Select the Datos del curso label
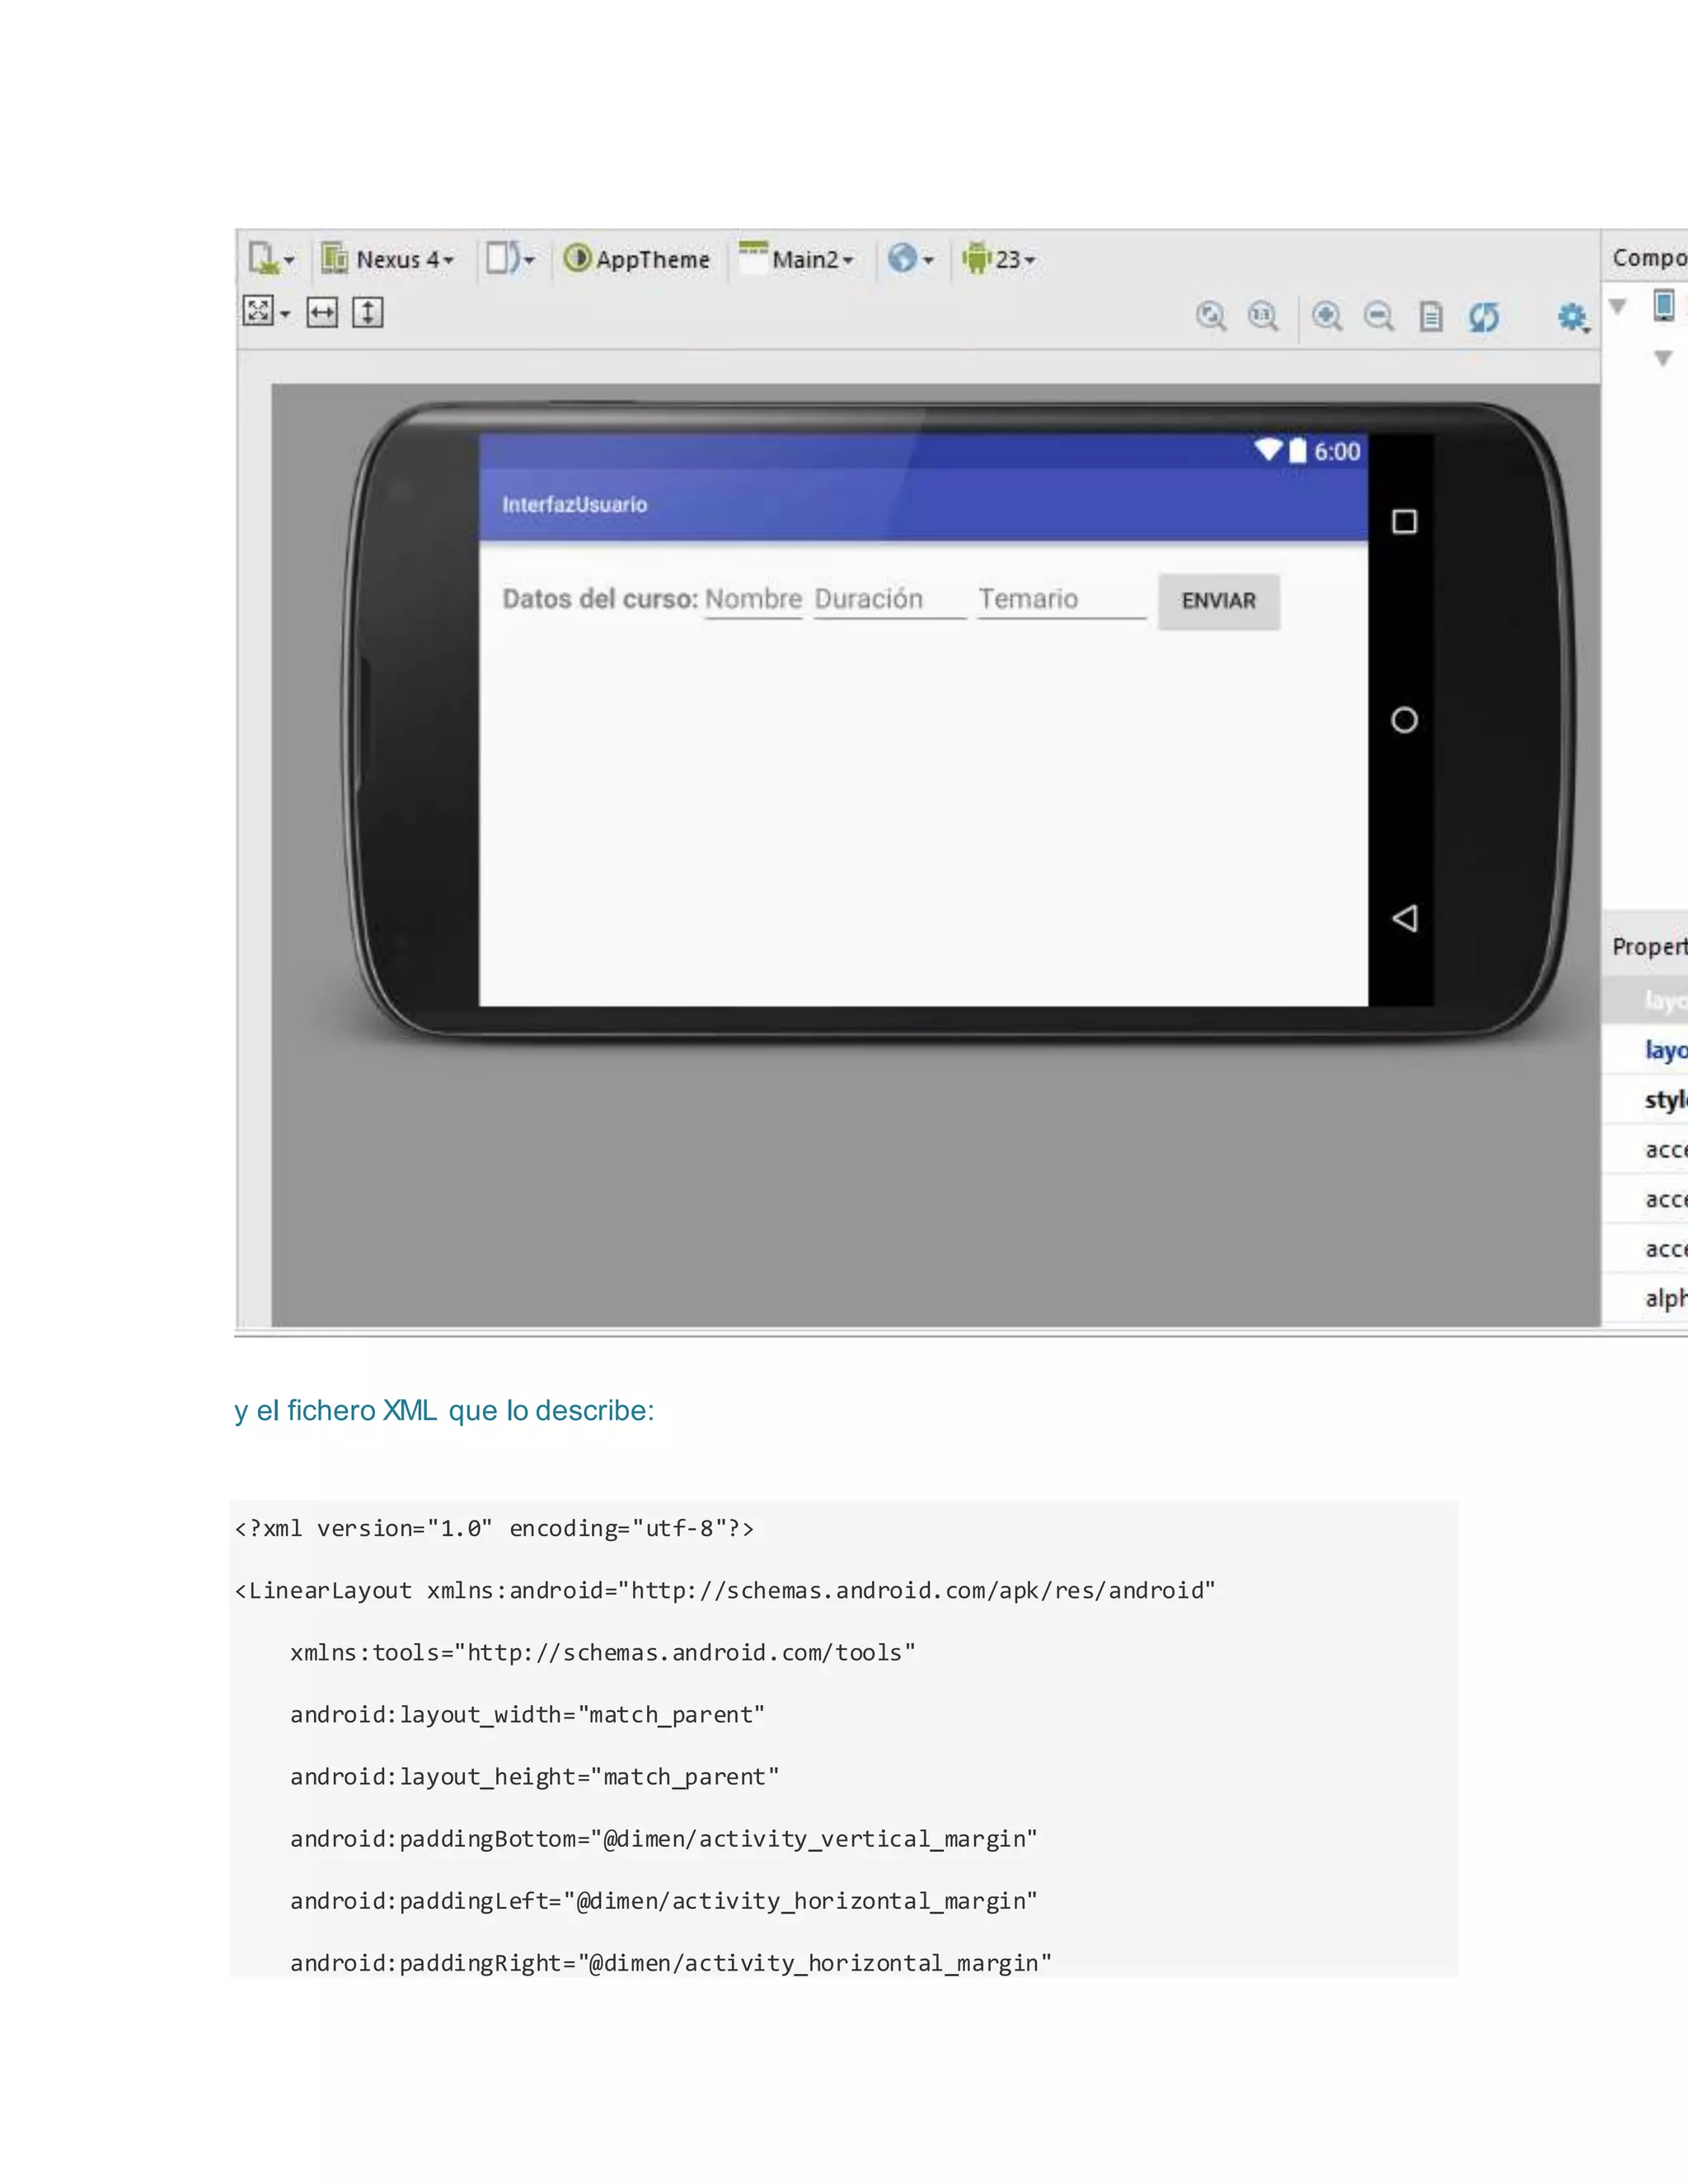1688x2184 pixels. (600, 599)
